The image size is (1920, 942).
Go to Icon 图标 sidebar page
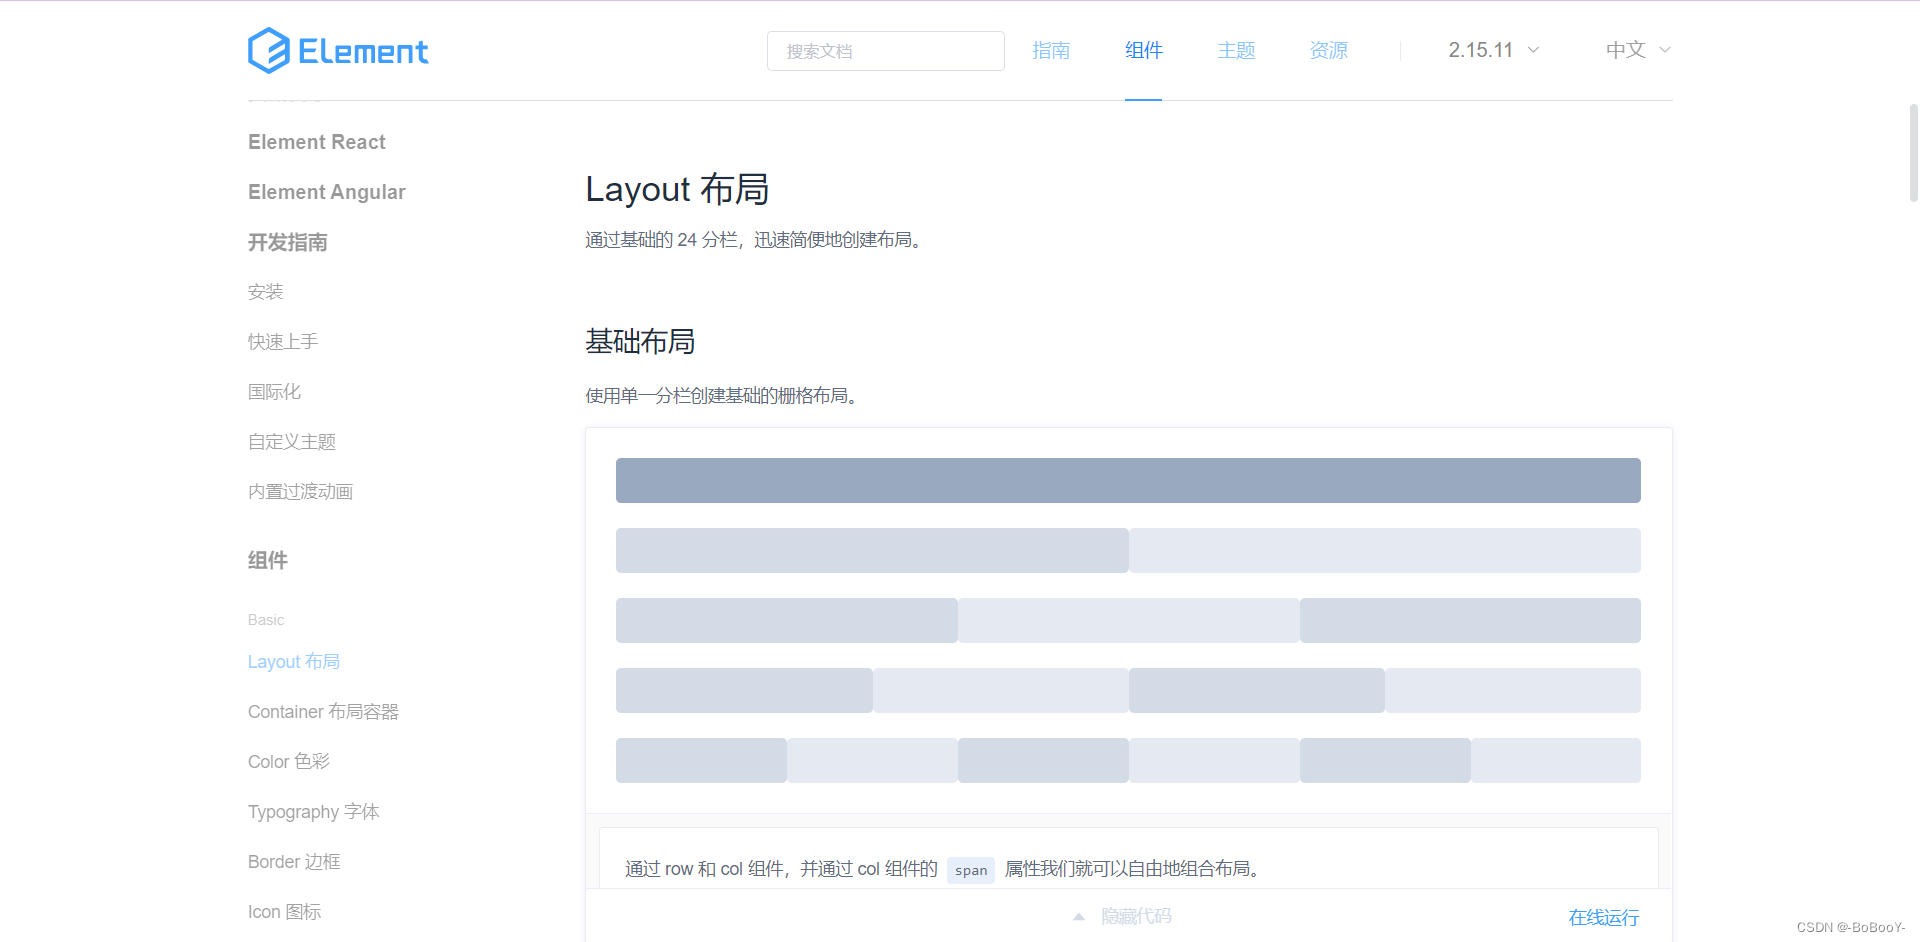tap(285, 912)
